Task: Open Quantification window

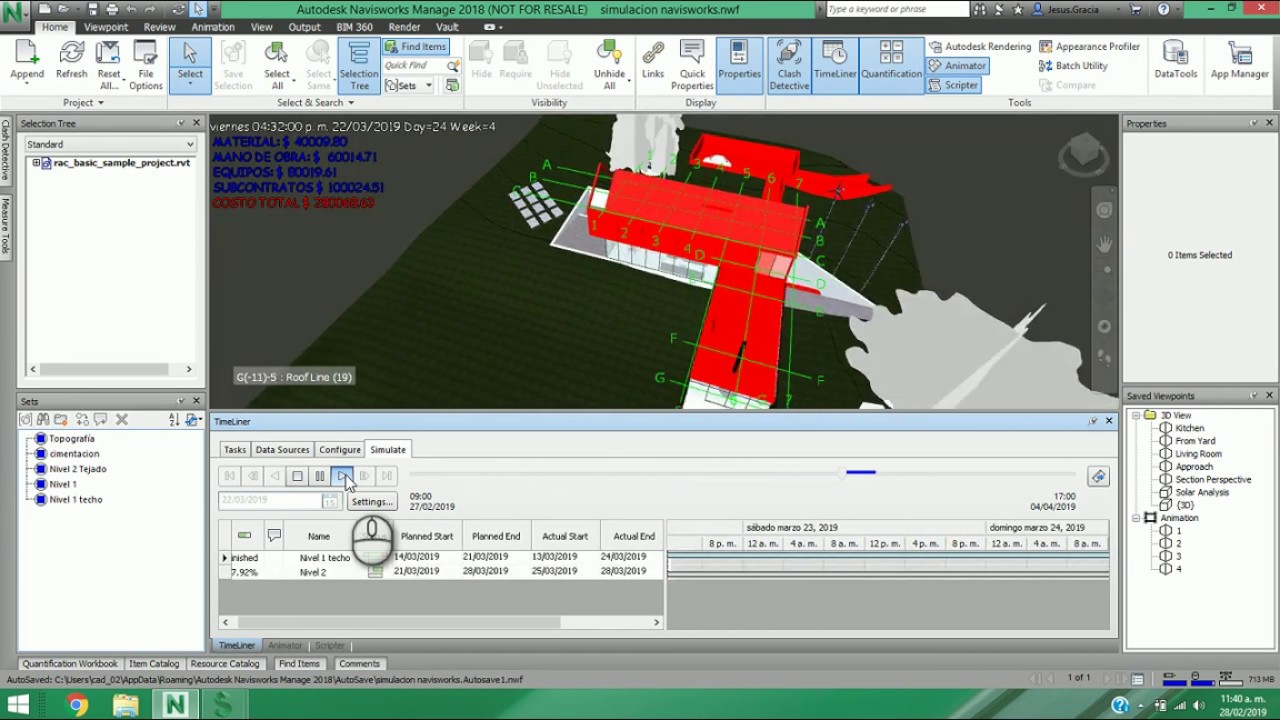Action: point(891,65)
